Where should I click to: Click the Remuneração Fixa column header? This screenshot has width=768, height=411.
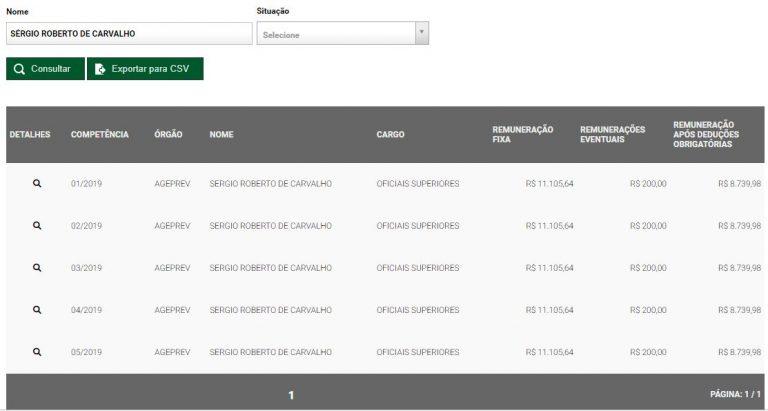[522, 135]
